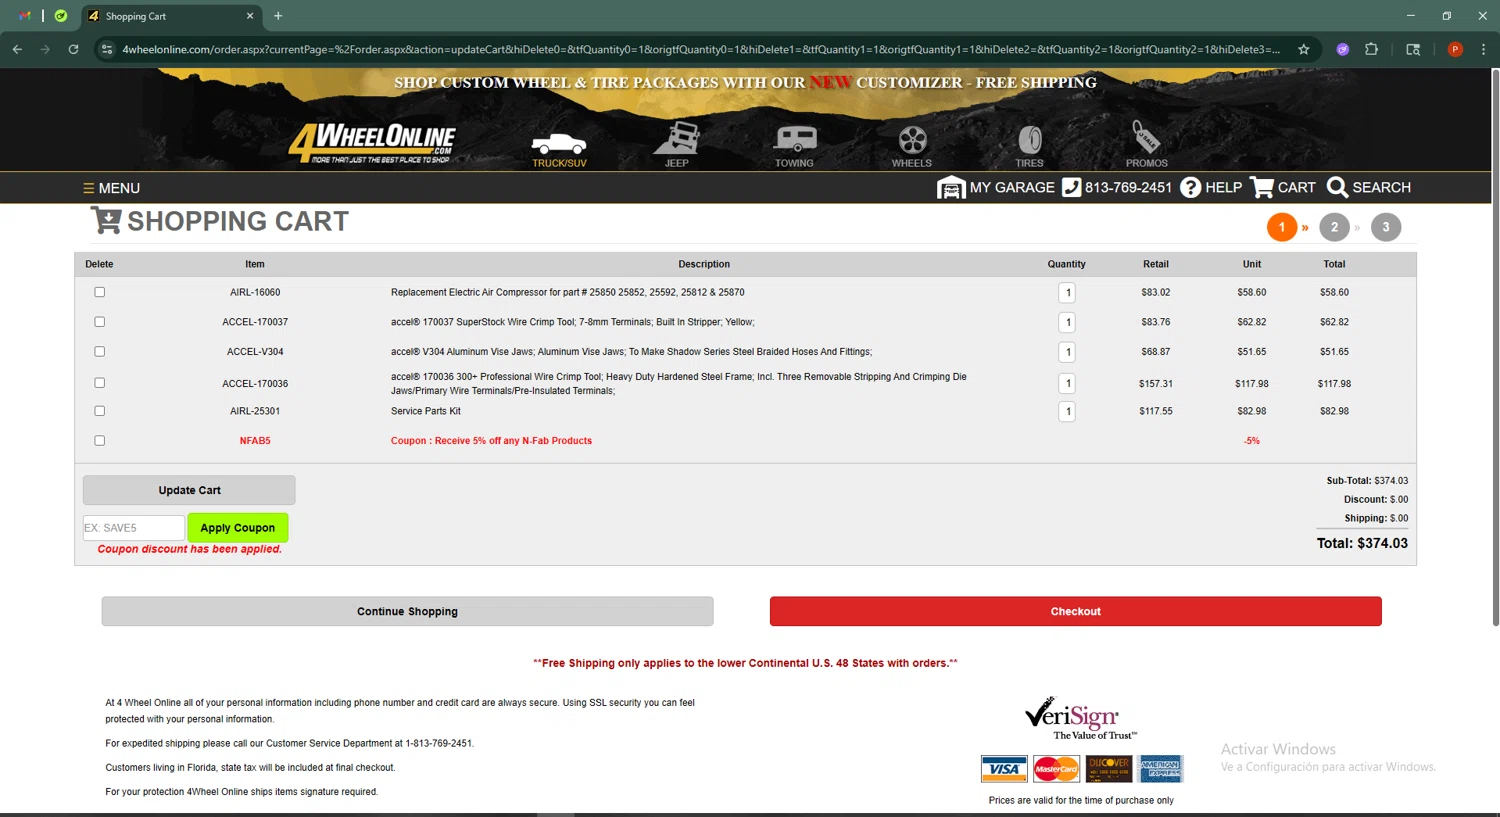Open Chrome profile avatar
1500x817 pixels.
(x=1455, y=49)
